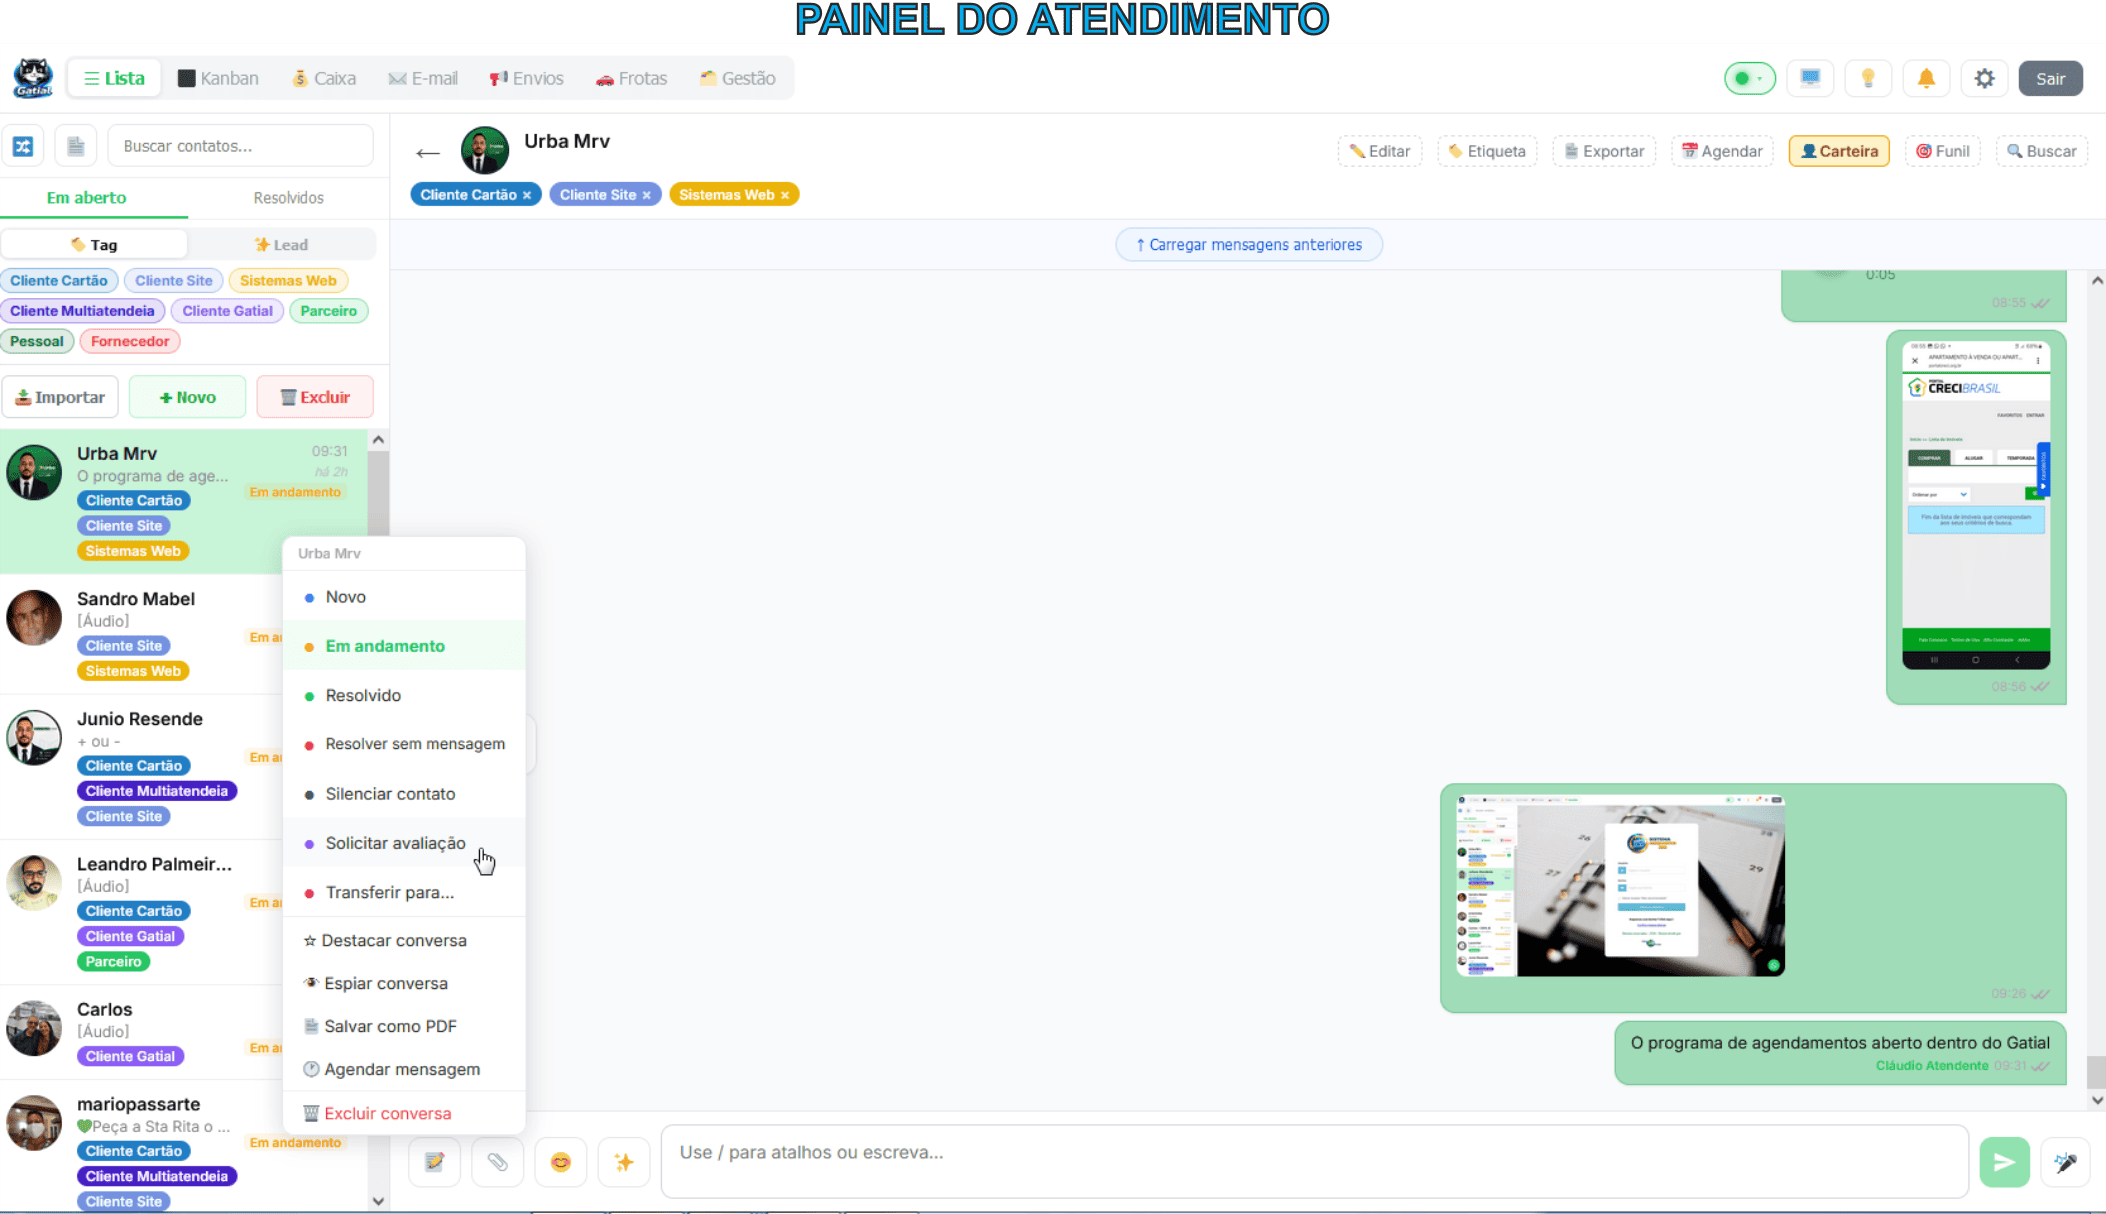The width and height of the screenshot is (2106, 1214).
Task: Open the Frotas tab
Action: click(x=631, y=78)
